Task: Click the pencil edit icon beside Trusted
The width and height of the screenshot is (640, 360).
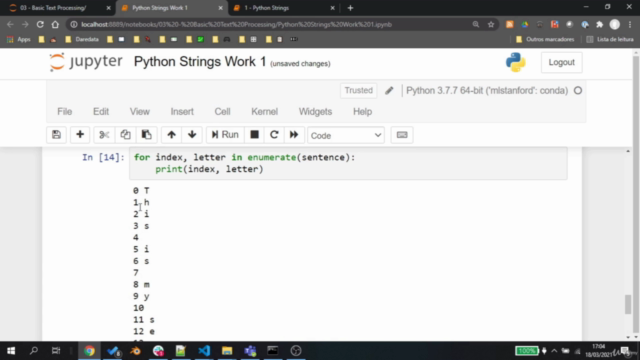Action: click(x=389, y=91)
